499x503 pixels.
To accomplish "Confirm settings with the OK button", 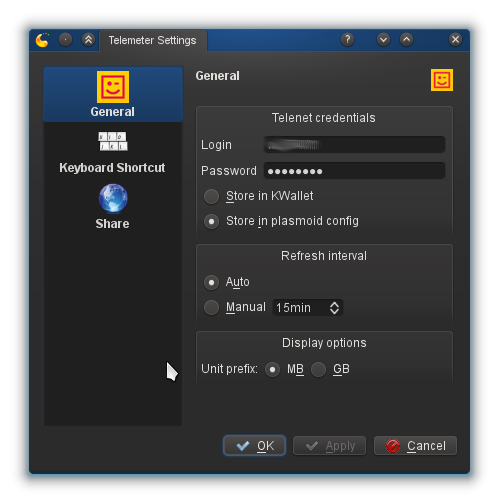I will [254, 446].
